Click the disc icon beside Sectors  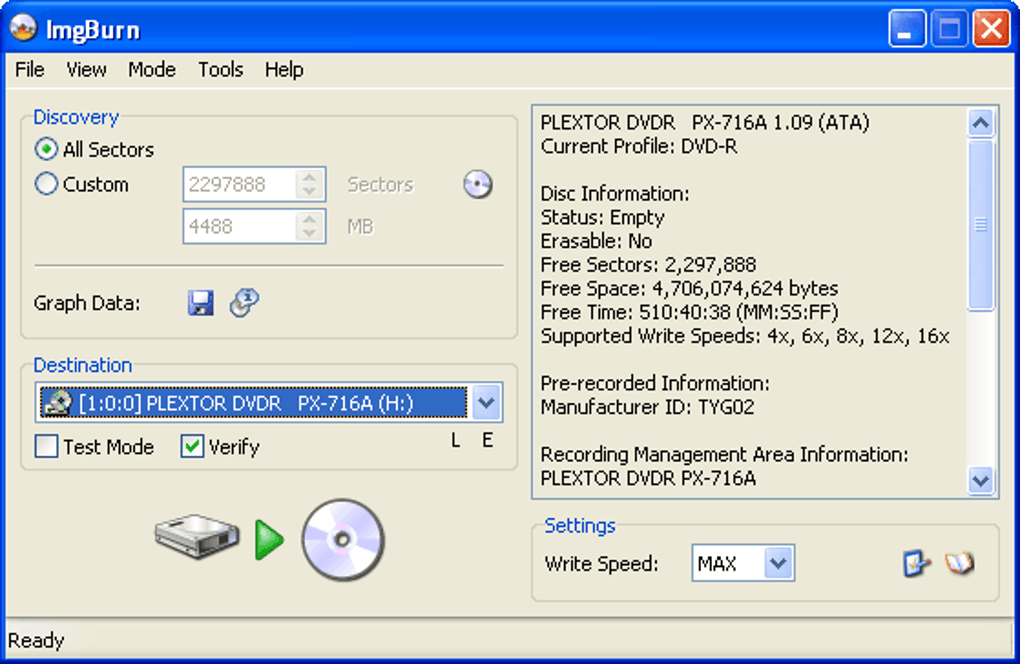(477, 185)
